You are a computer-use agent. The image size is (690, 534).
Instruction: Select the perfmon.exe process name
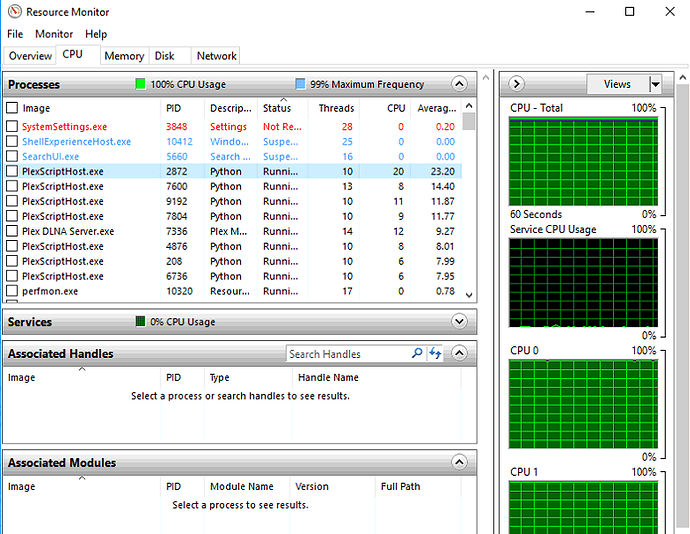(x=50, y=291)
